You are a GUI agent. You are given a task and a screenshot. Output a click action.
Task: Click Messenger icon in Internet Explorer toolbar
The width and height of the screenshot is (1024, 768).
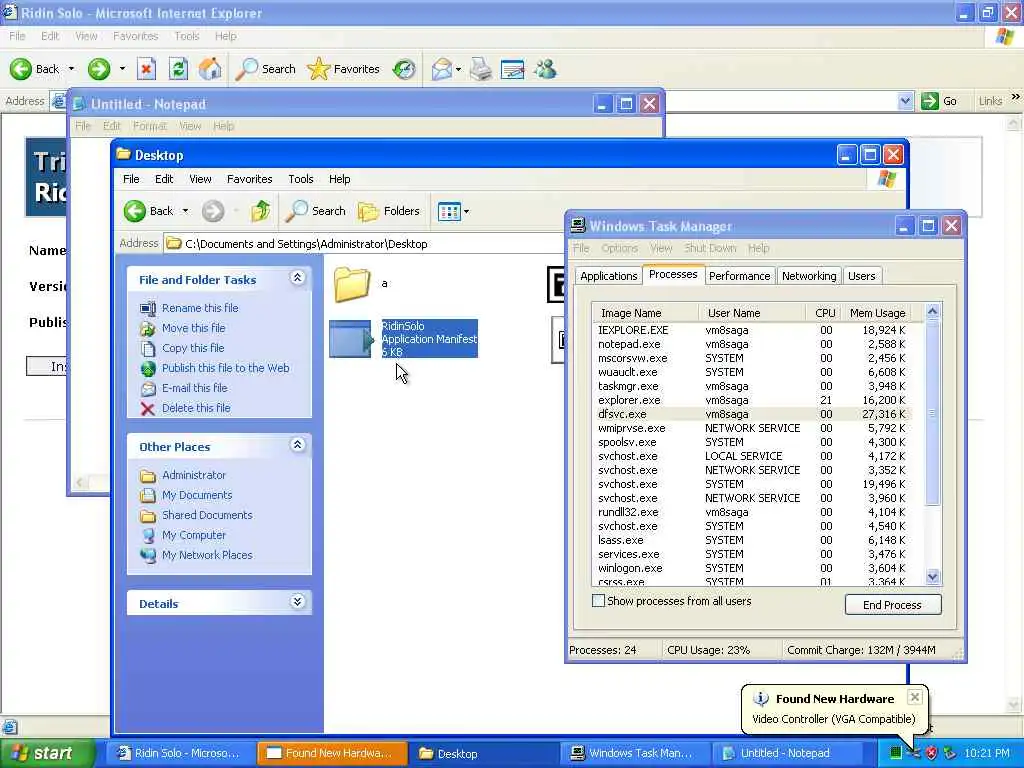tap(545, 69)
